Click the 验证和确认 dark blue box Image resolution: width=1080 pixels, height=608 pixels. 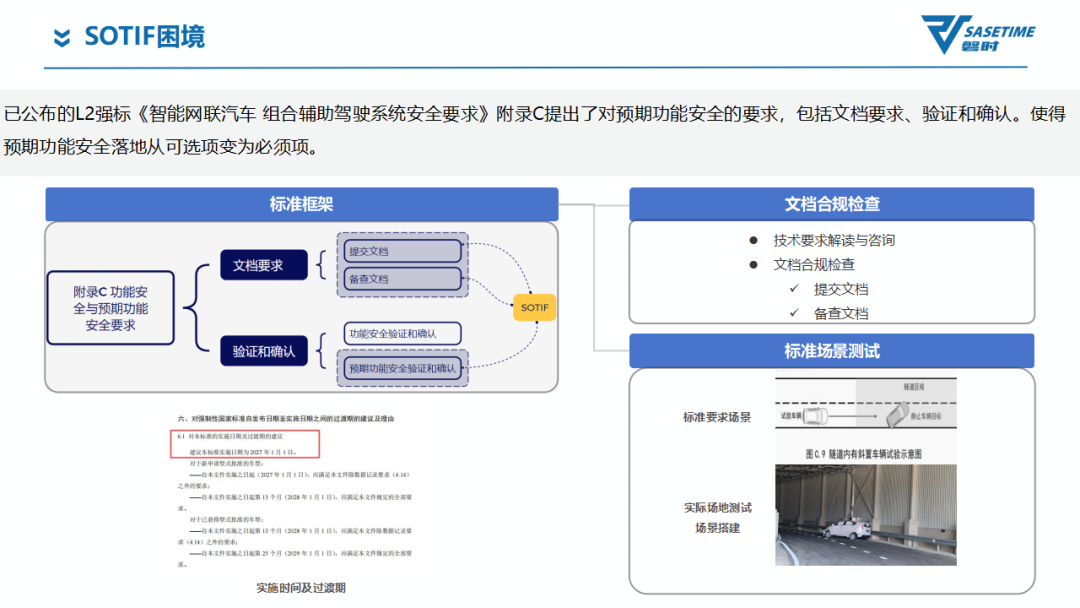point(264,351)
